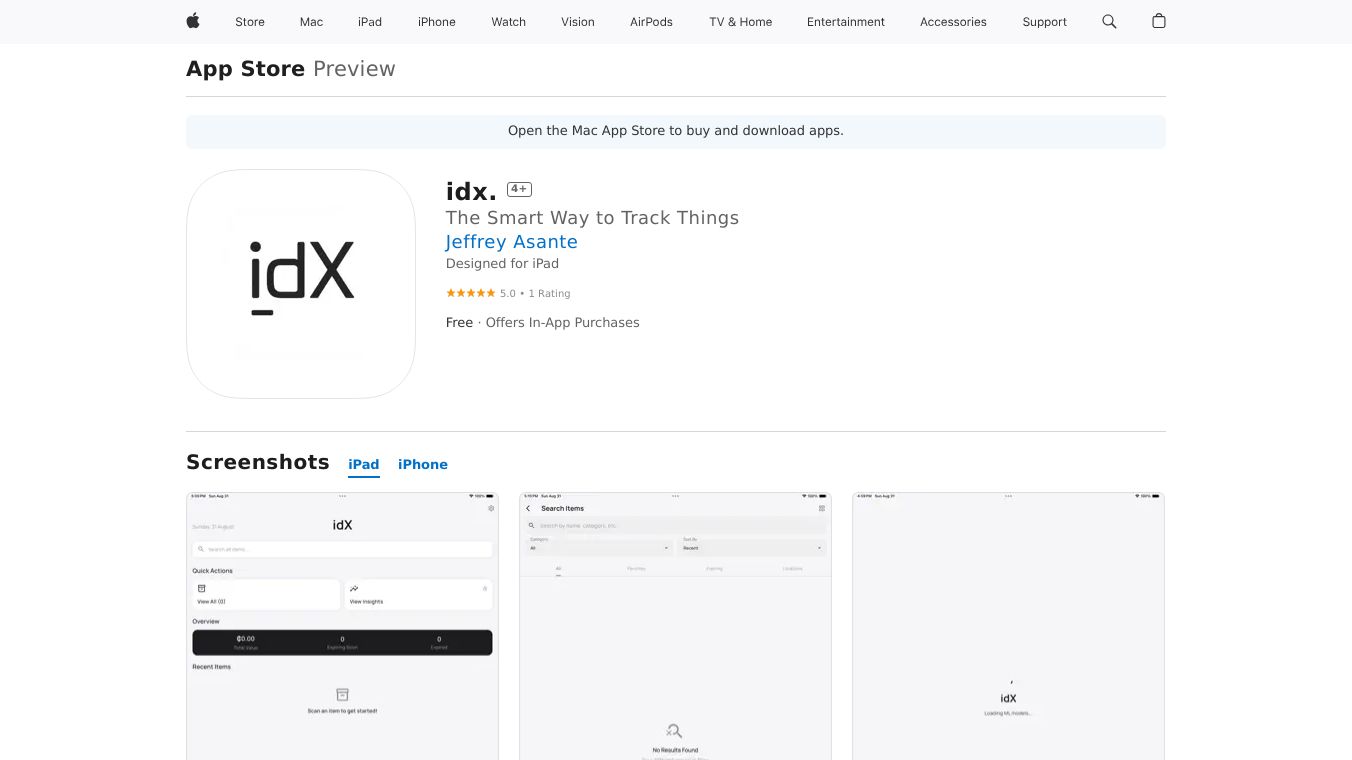Image resolution: width=1352 pixels, height=760 pixels.
Task: Click the Apple logo icon
Action: pos(193,21)
